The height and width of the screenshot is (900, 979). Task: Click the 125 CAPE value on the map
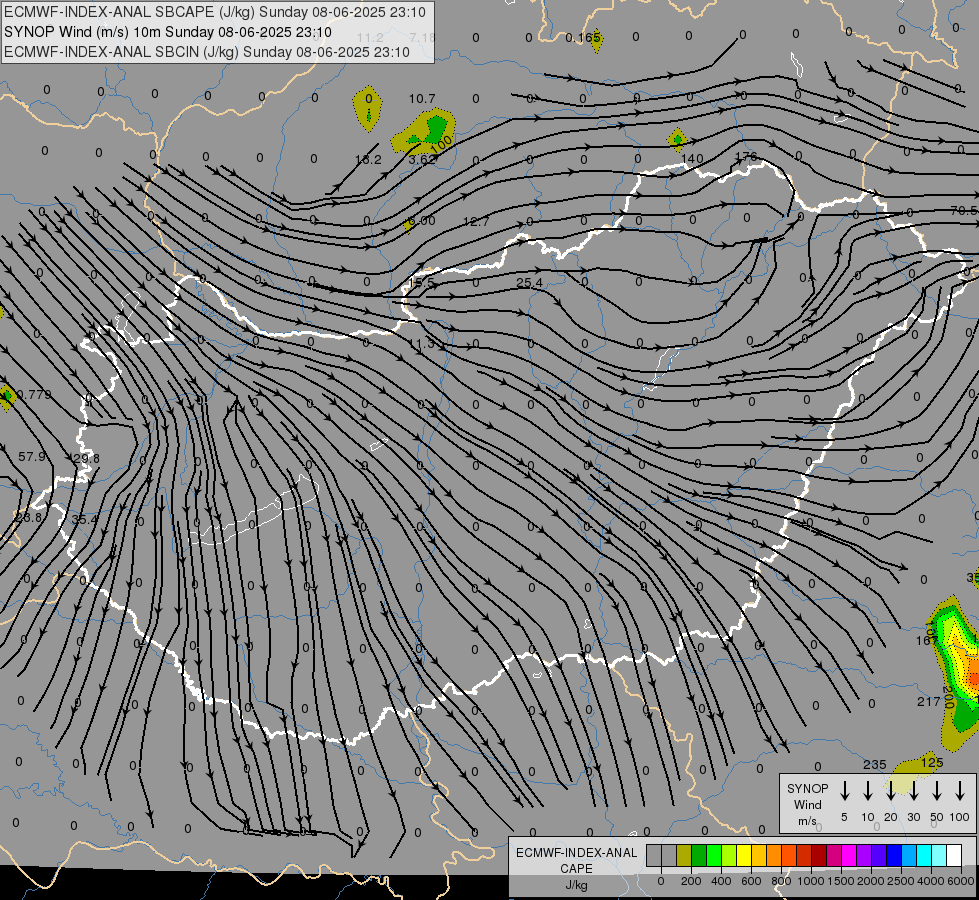(932, 763)
